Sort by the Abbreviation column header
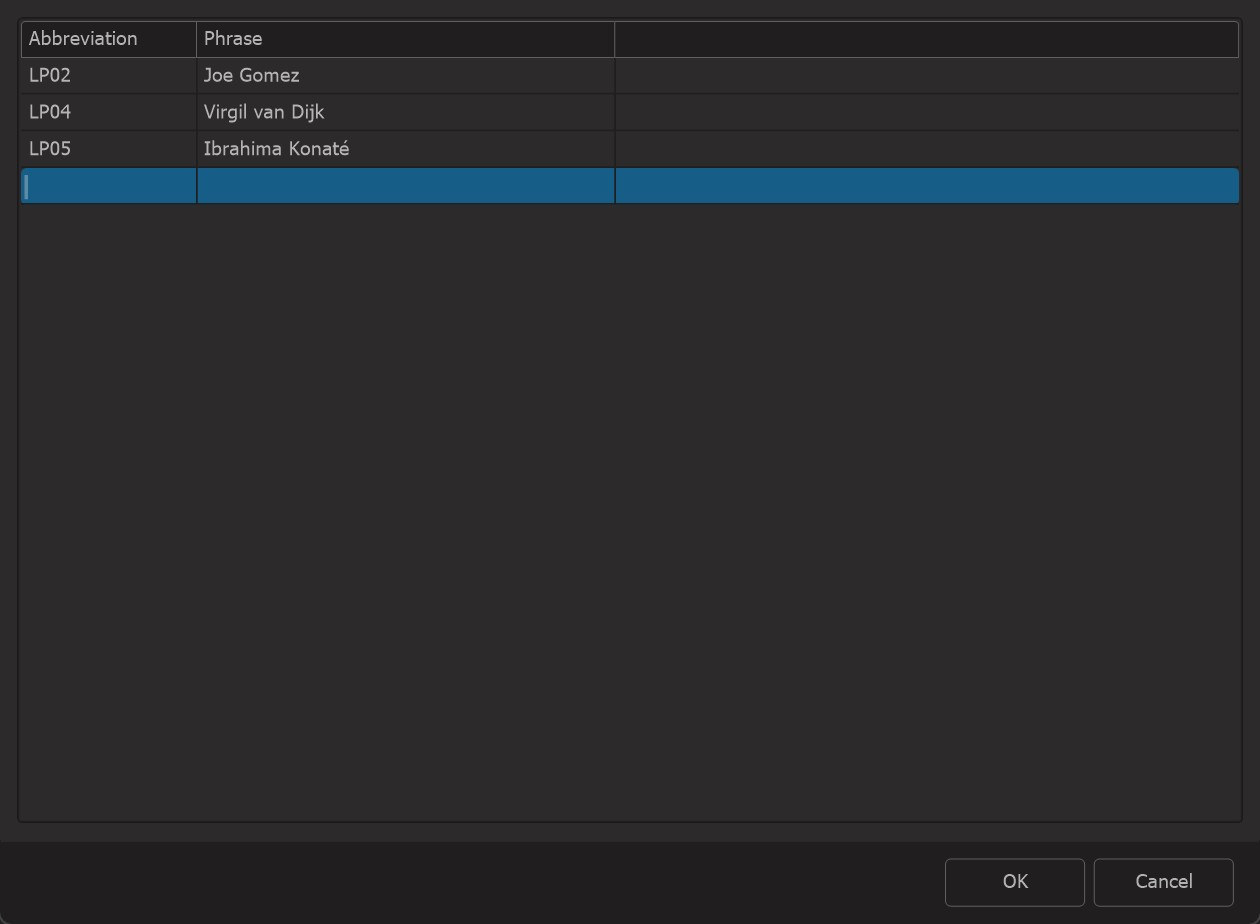The height and width of the screenshot is (924, 1260). 109,39
